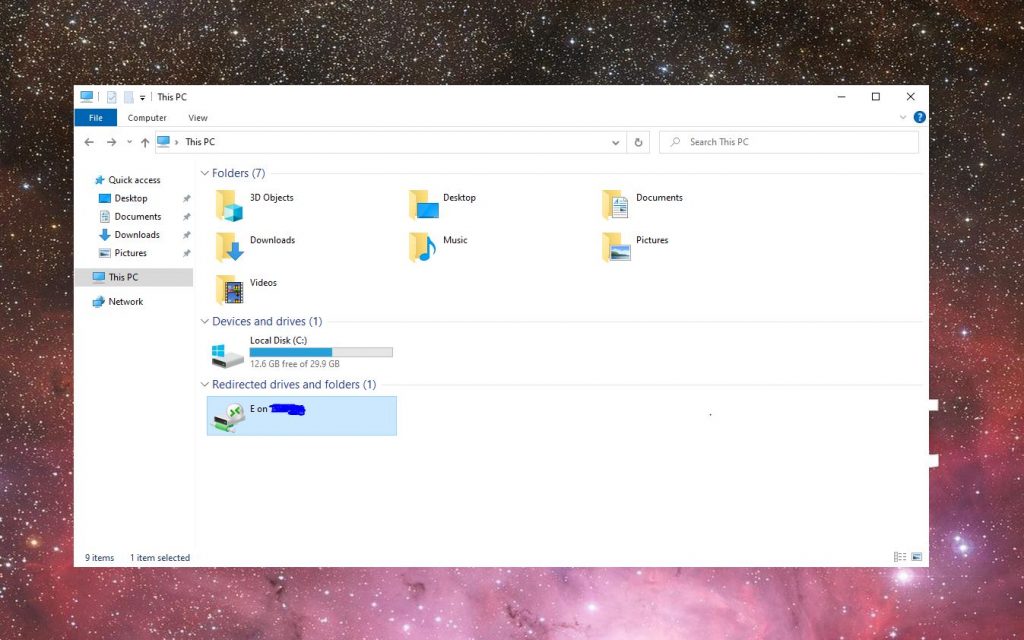Open the Music folder icon

coord(423,247)
